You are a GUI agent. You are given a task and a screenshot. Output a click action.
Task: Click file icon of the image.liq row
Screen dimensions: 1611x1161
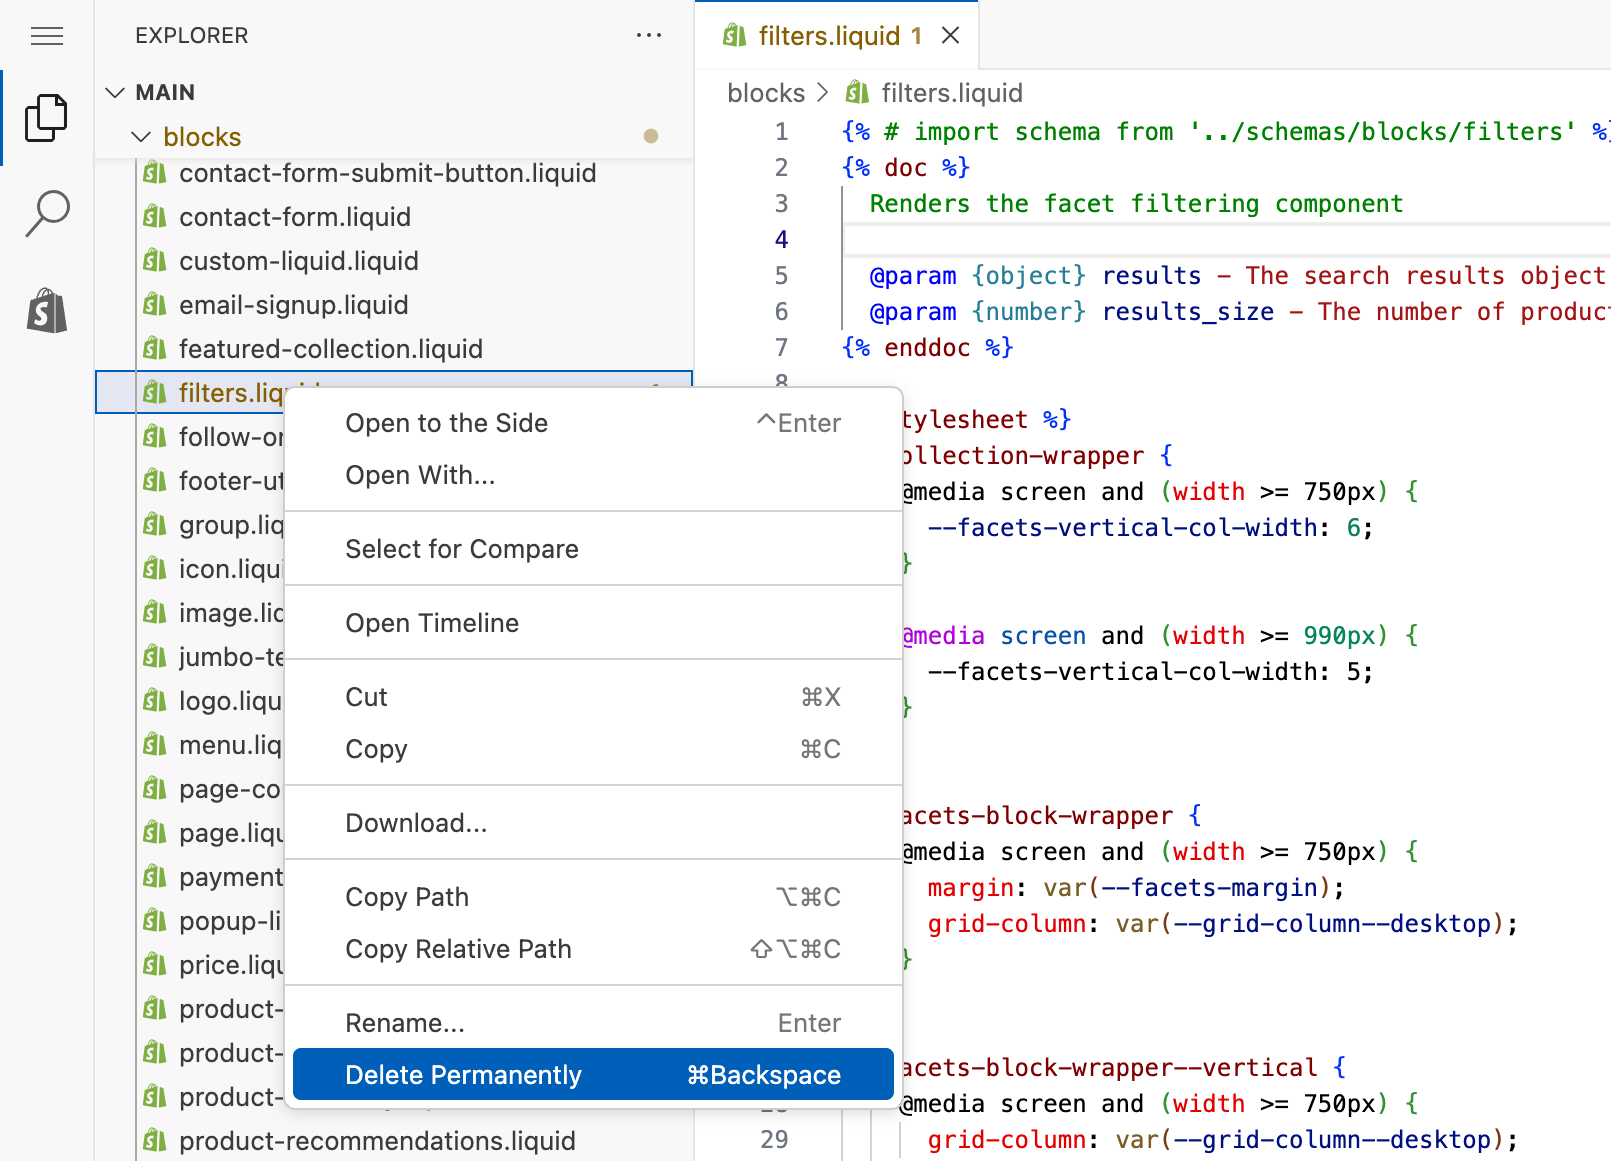pos(155,612)
